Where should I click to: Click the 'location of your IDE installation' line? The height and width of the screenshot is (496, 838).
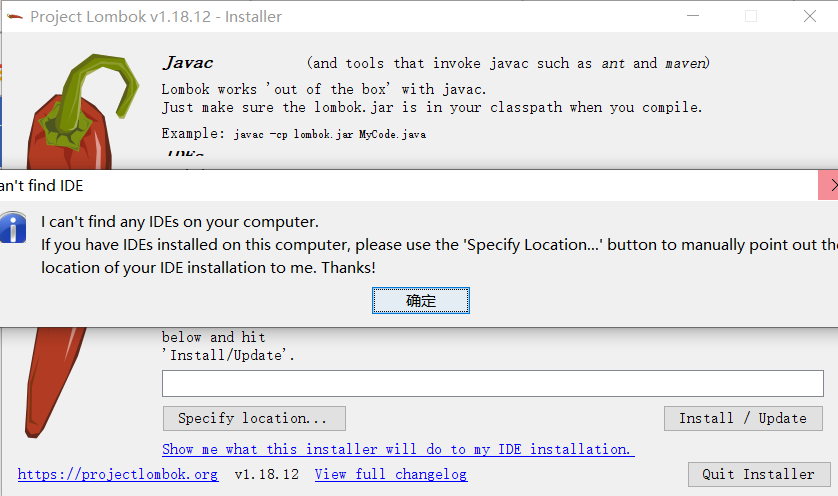point(208,268)
